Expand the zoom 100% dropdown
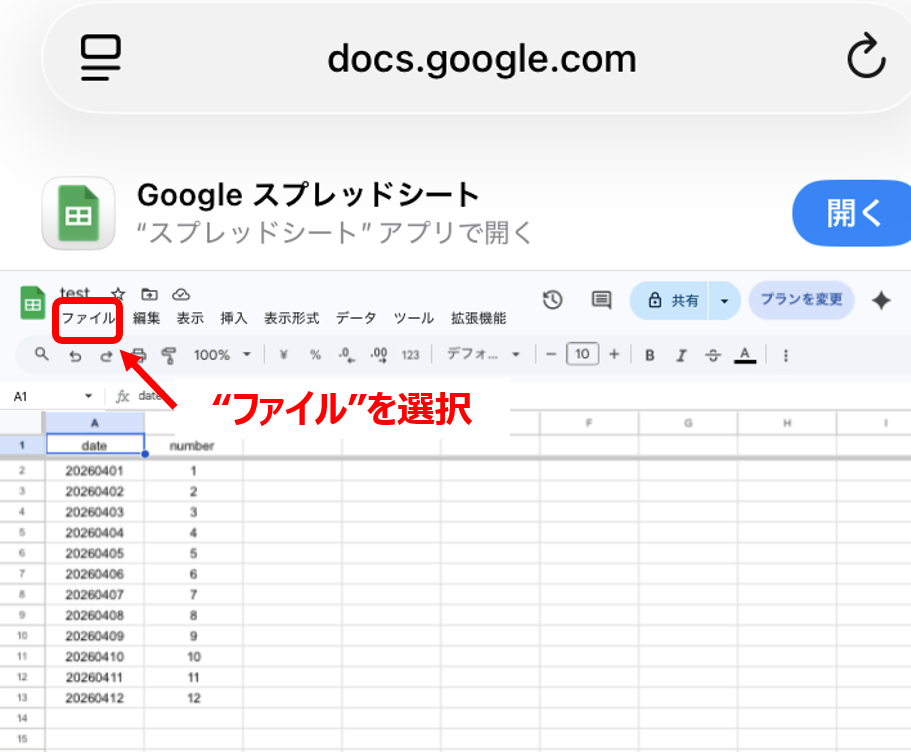The width and height of the screenshot is (911, 752). (x=222, y=354)
